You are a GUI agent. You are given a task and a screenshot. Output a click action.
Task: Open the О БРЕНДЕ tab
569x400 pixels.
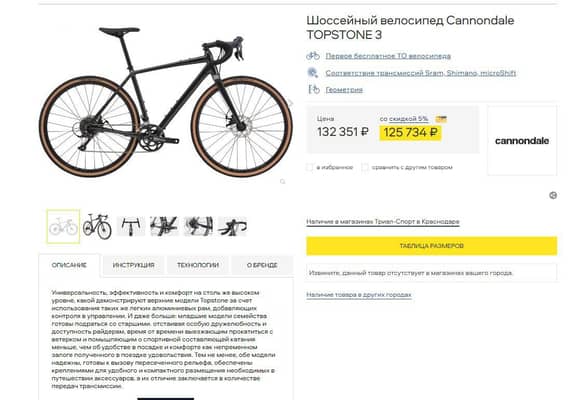(x=262, y=265)
